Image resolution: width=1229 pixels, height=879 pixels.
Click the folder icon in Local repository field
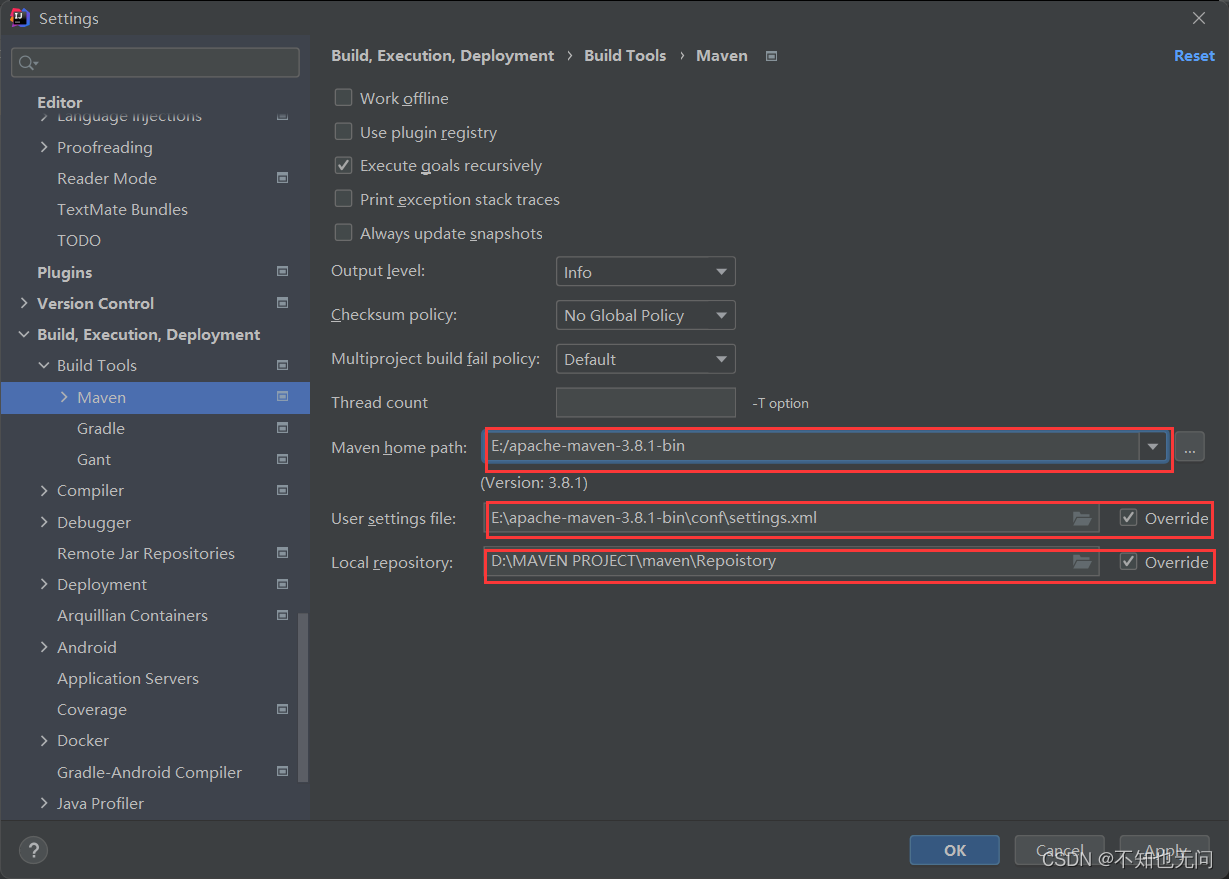point(1081,562)
